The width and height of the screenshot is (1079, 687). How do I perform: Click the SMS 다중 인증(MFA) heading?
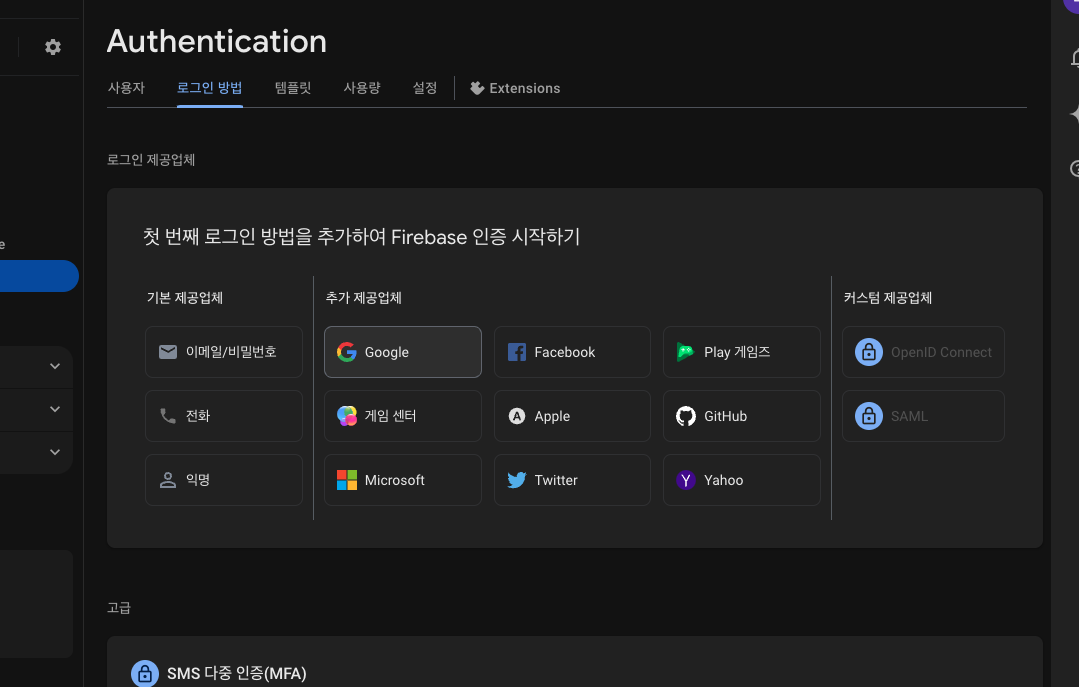click(237, 673)
